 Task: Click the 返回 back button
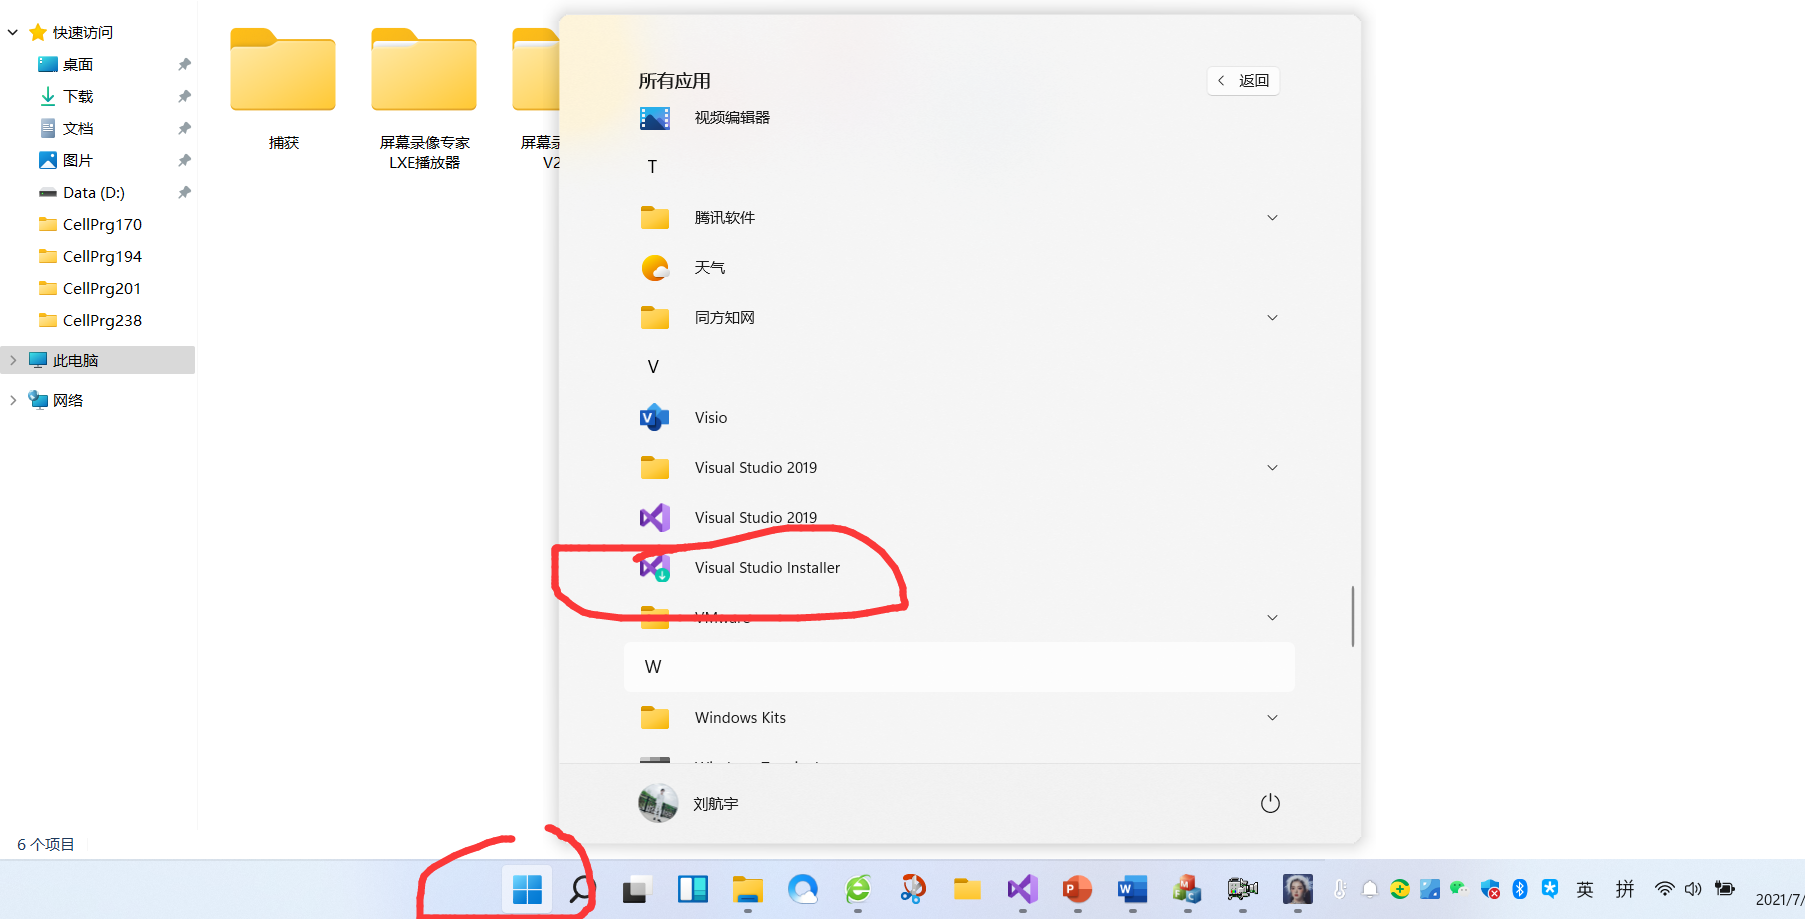1244,81
